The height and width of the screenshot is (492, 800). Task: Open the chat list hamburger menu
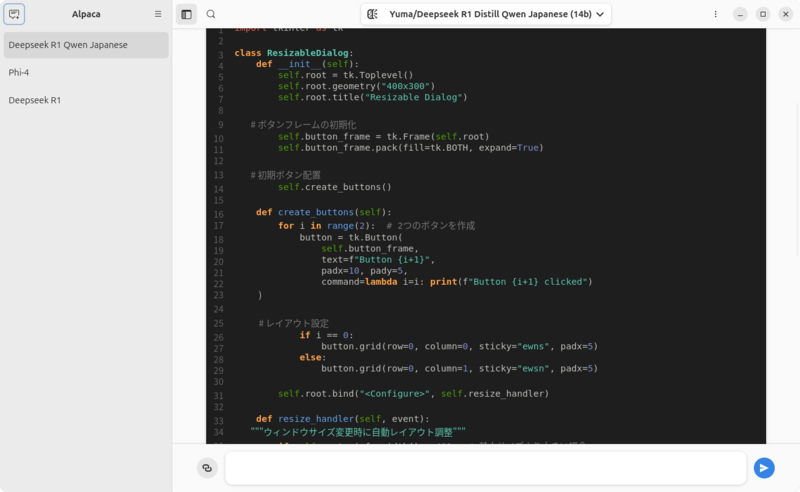click(x=158, y=14)
